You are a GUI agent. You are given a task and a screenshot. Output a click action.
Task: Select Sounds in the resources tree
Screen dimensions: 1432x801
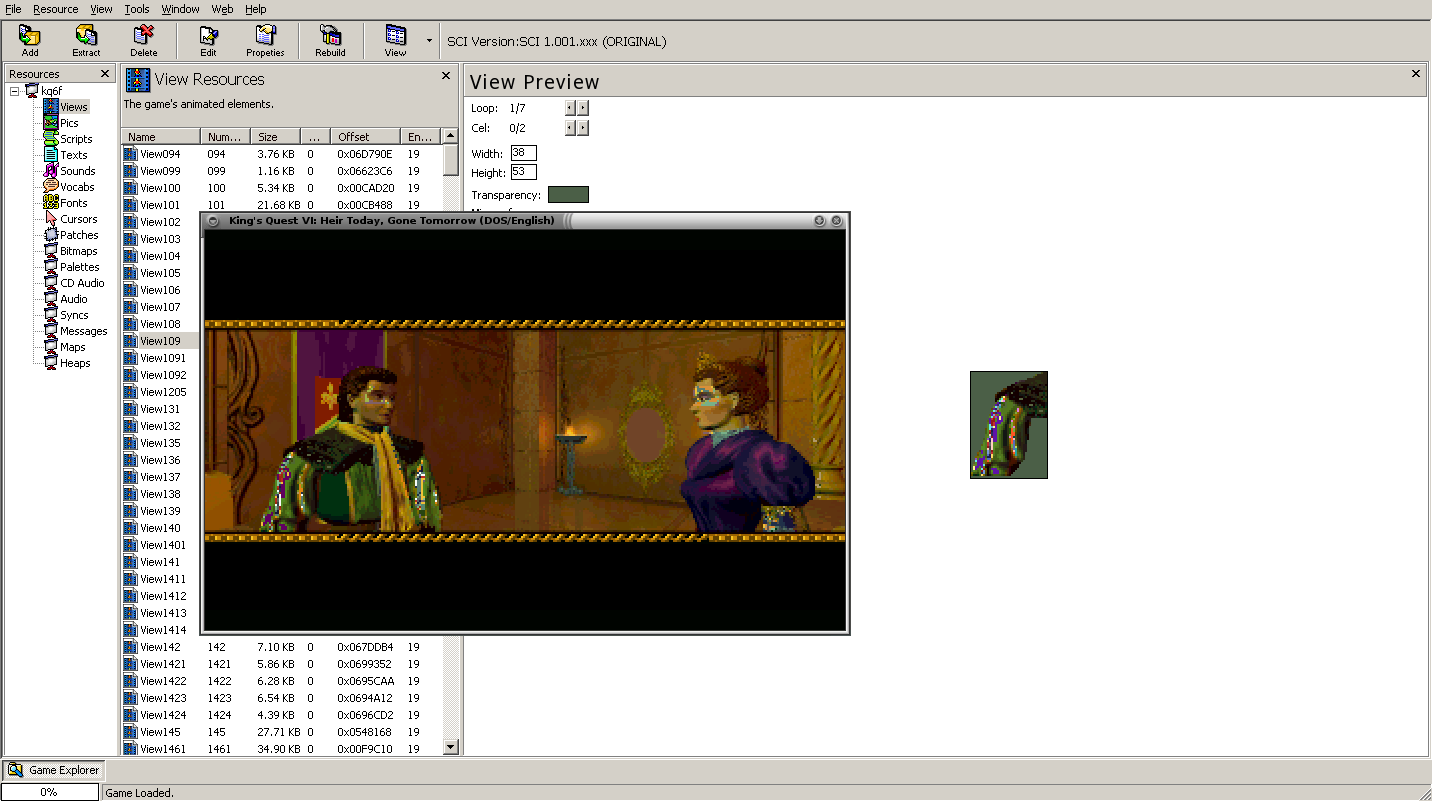coord(78,171)
